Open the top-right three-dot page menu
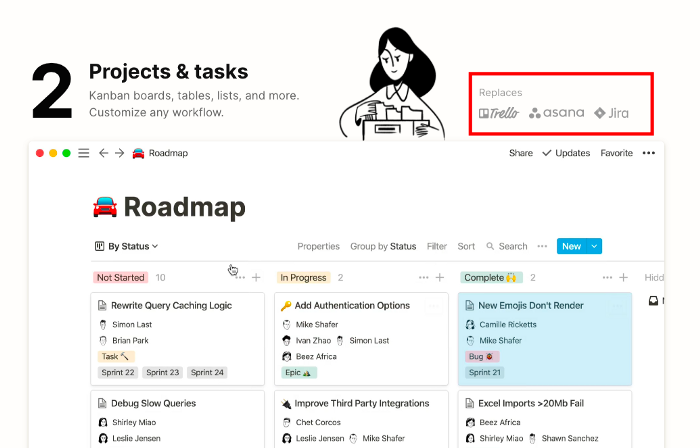The image size is (700, 448). coord(649,153)
